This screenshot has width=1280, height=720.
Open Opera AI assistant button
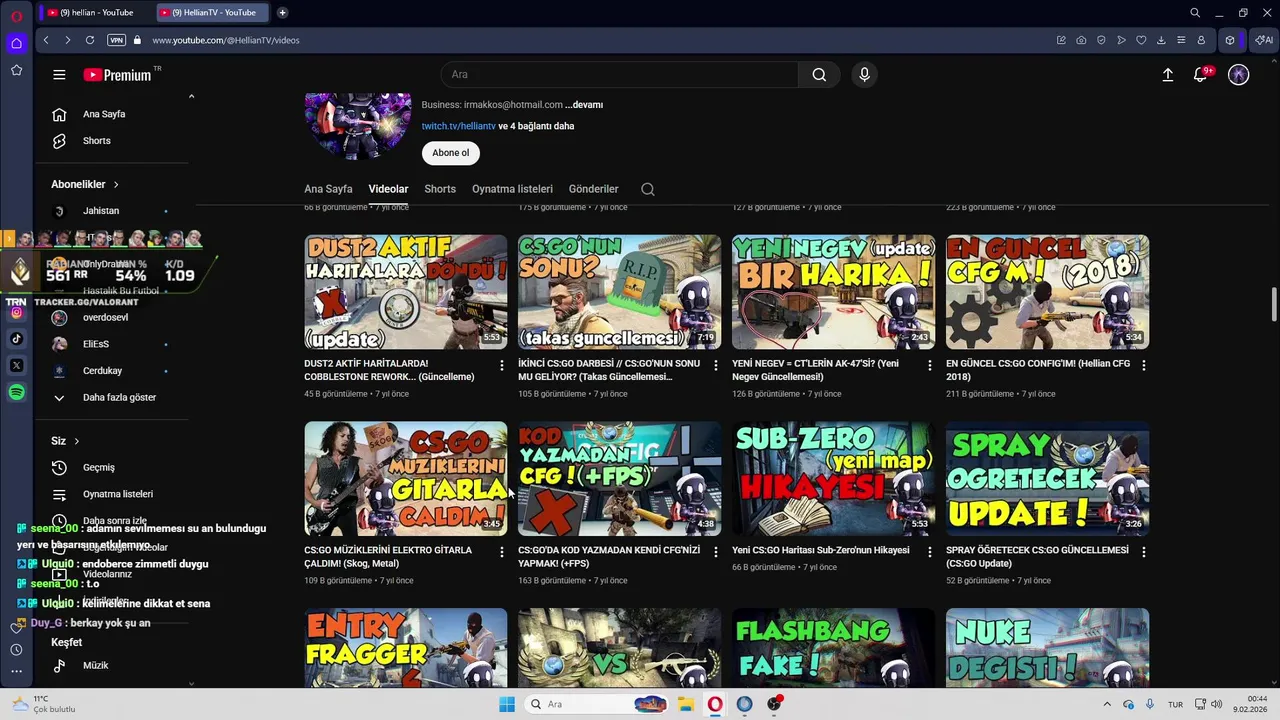(x=1263, y=40)
